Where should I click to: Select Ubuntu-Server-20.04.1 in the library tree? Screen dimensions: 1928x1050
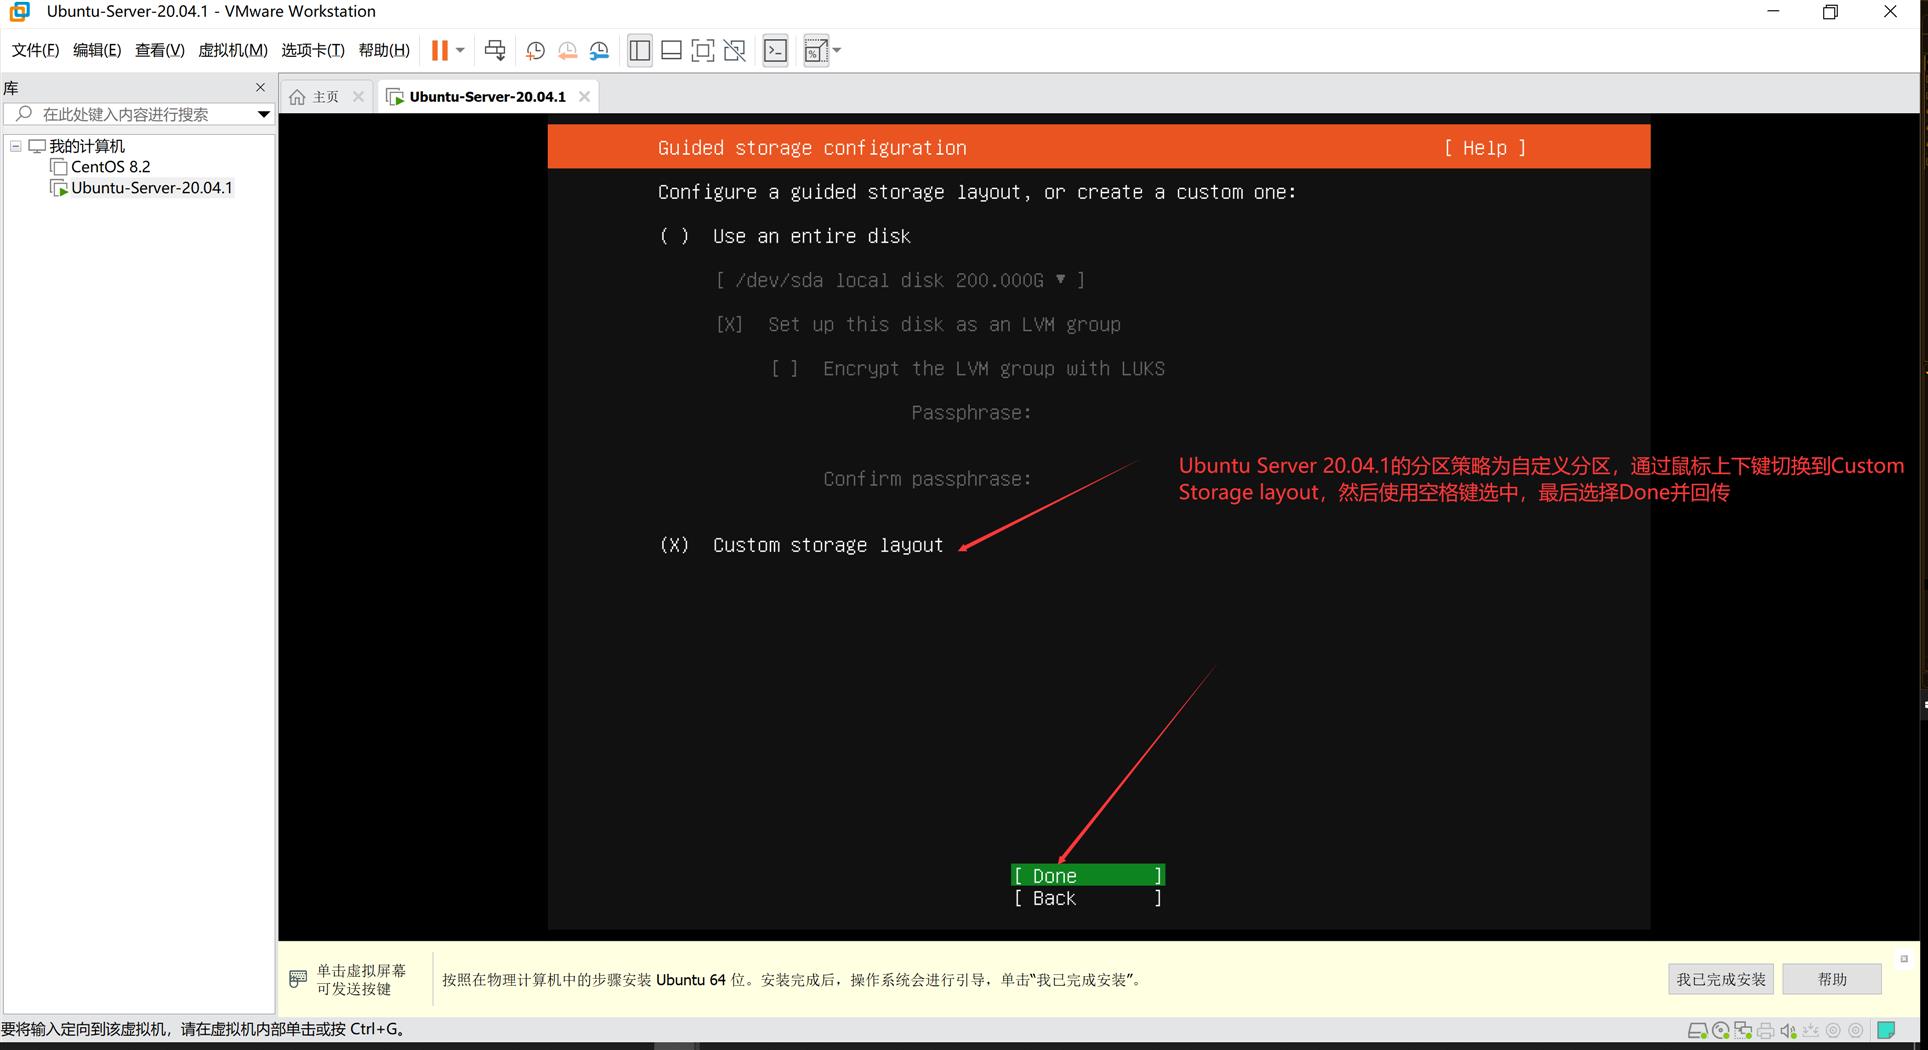pyautogui.click(x=151, y=188)
